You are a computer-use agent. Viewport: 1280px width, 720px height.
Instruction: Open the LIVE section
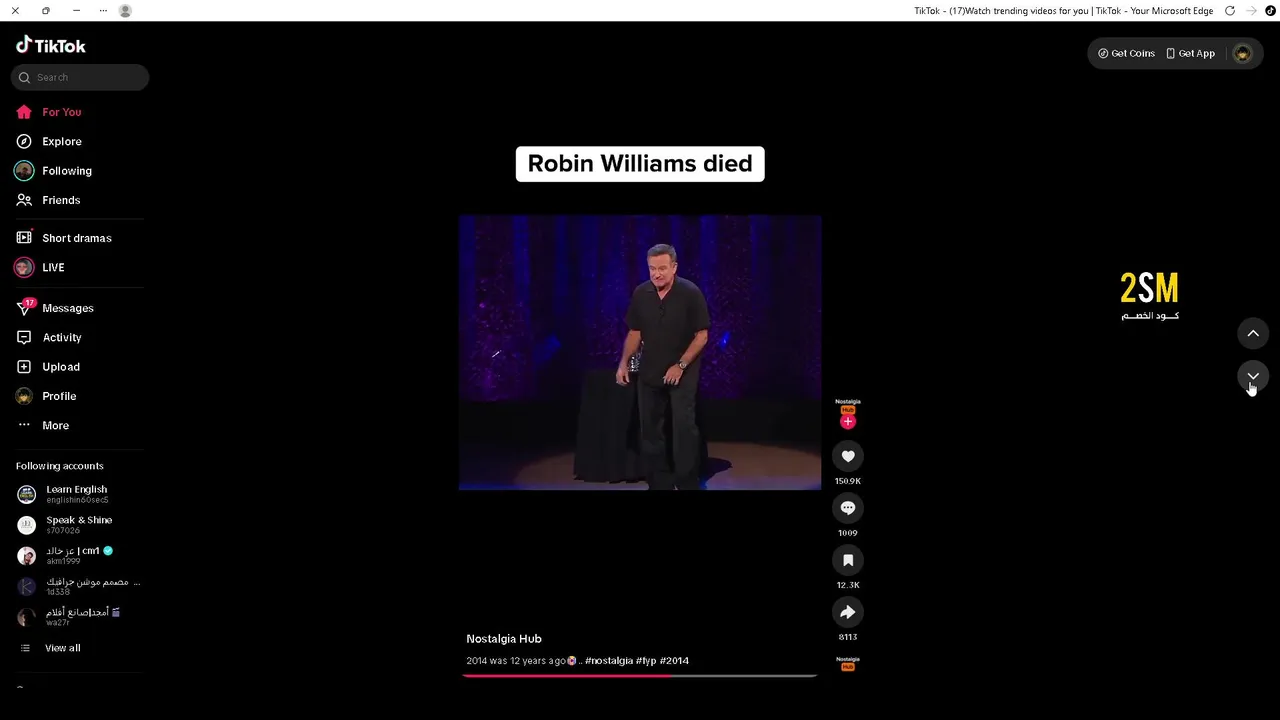(x=53, y=267)
